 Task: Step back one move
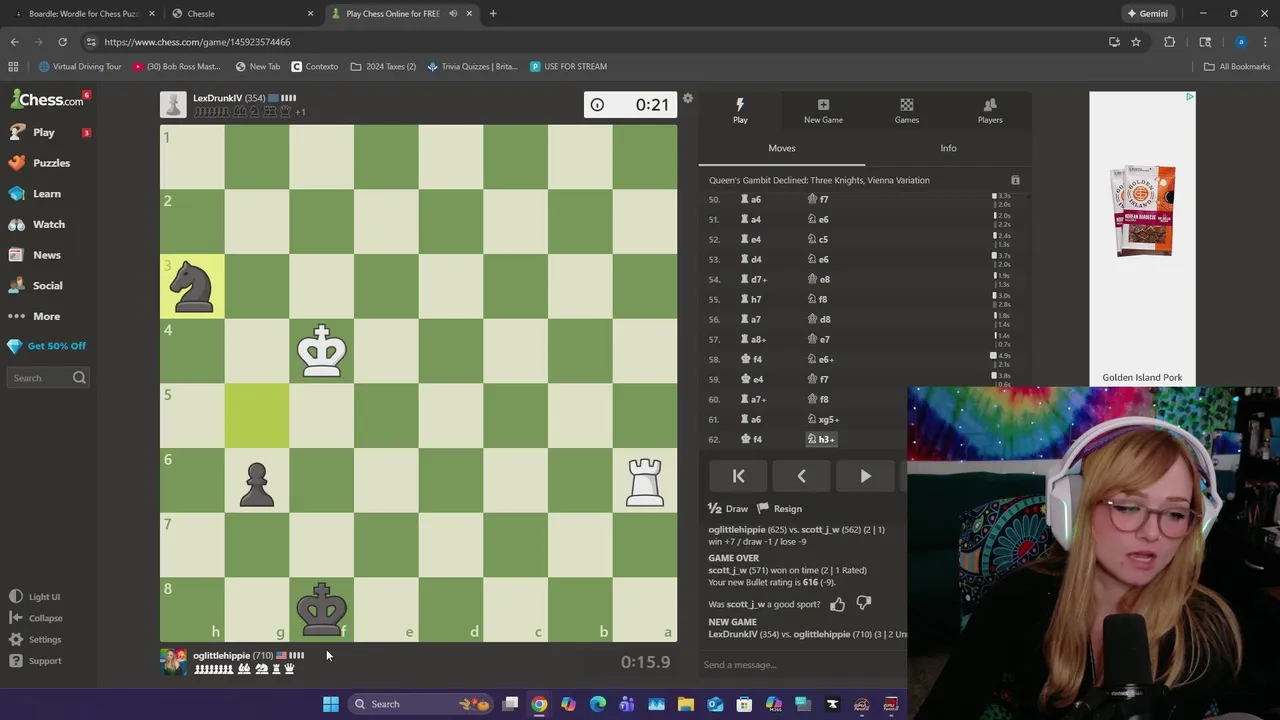click(x=801, y=476)
